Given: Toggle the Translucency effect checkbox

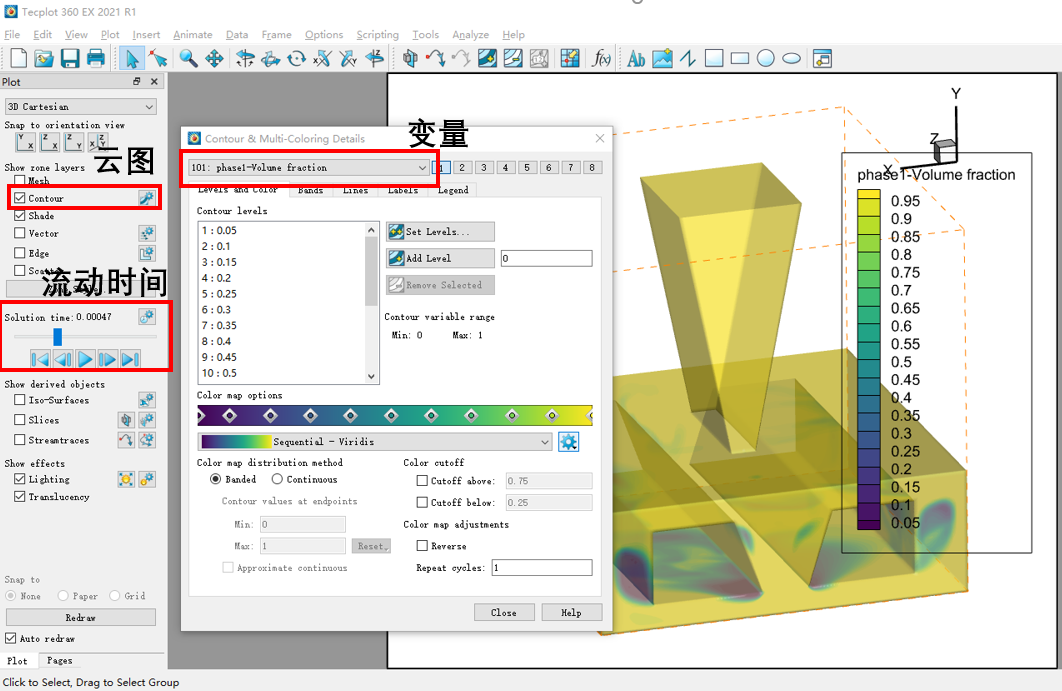Looking at the screenshot, I should (x=20, y=497).
